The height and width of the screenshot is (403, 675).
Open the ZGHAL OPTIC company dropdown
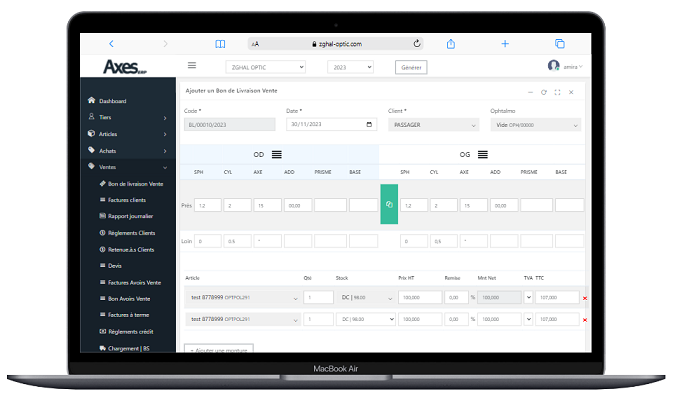click(x=266, y=67)
